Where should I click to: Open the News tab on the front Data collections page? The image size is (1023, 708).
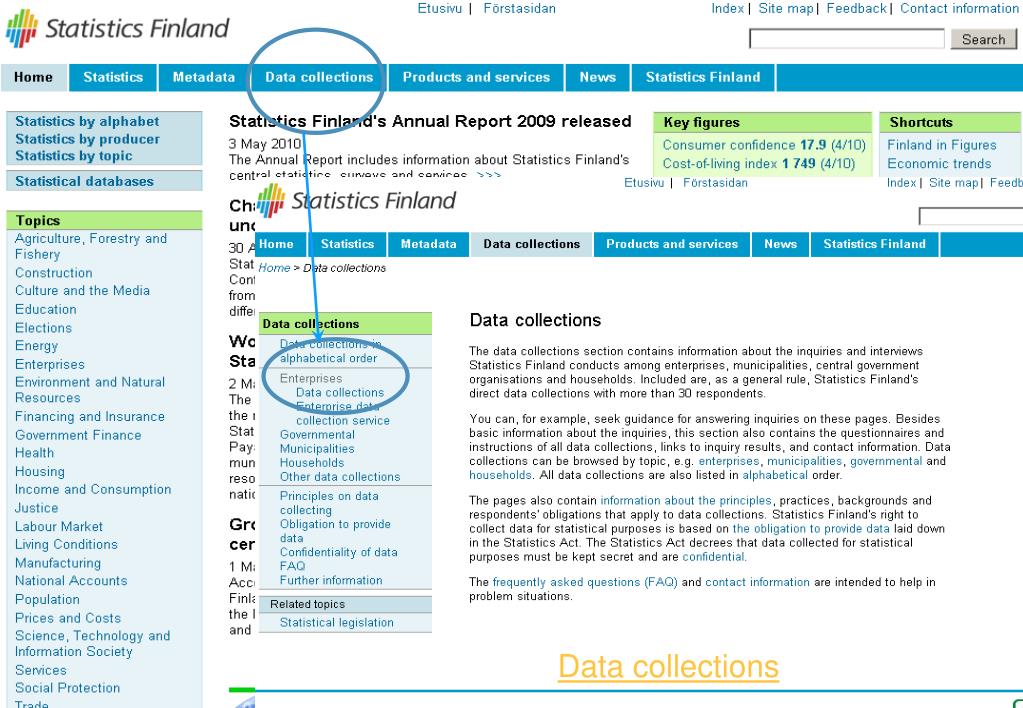(x=780, y=244)
